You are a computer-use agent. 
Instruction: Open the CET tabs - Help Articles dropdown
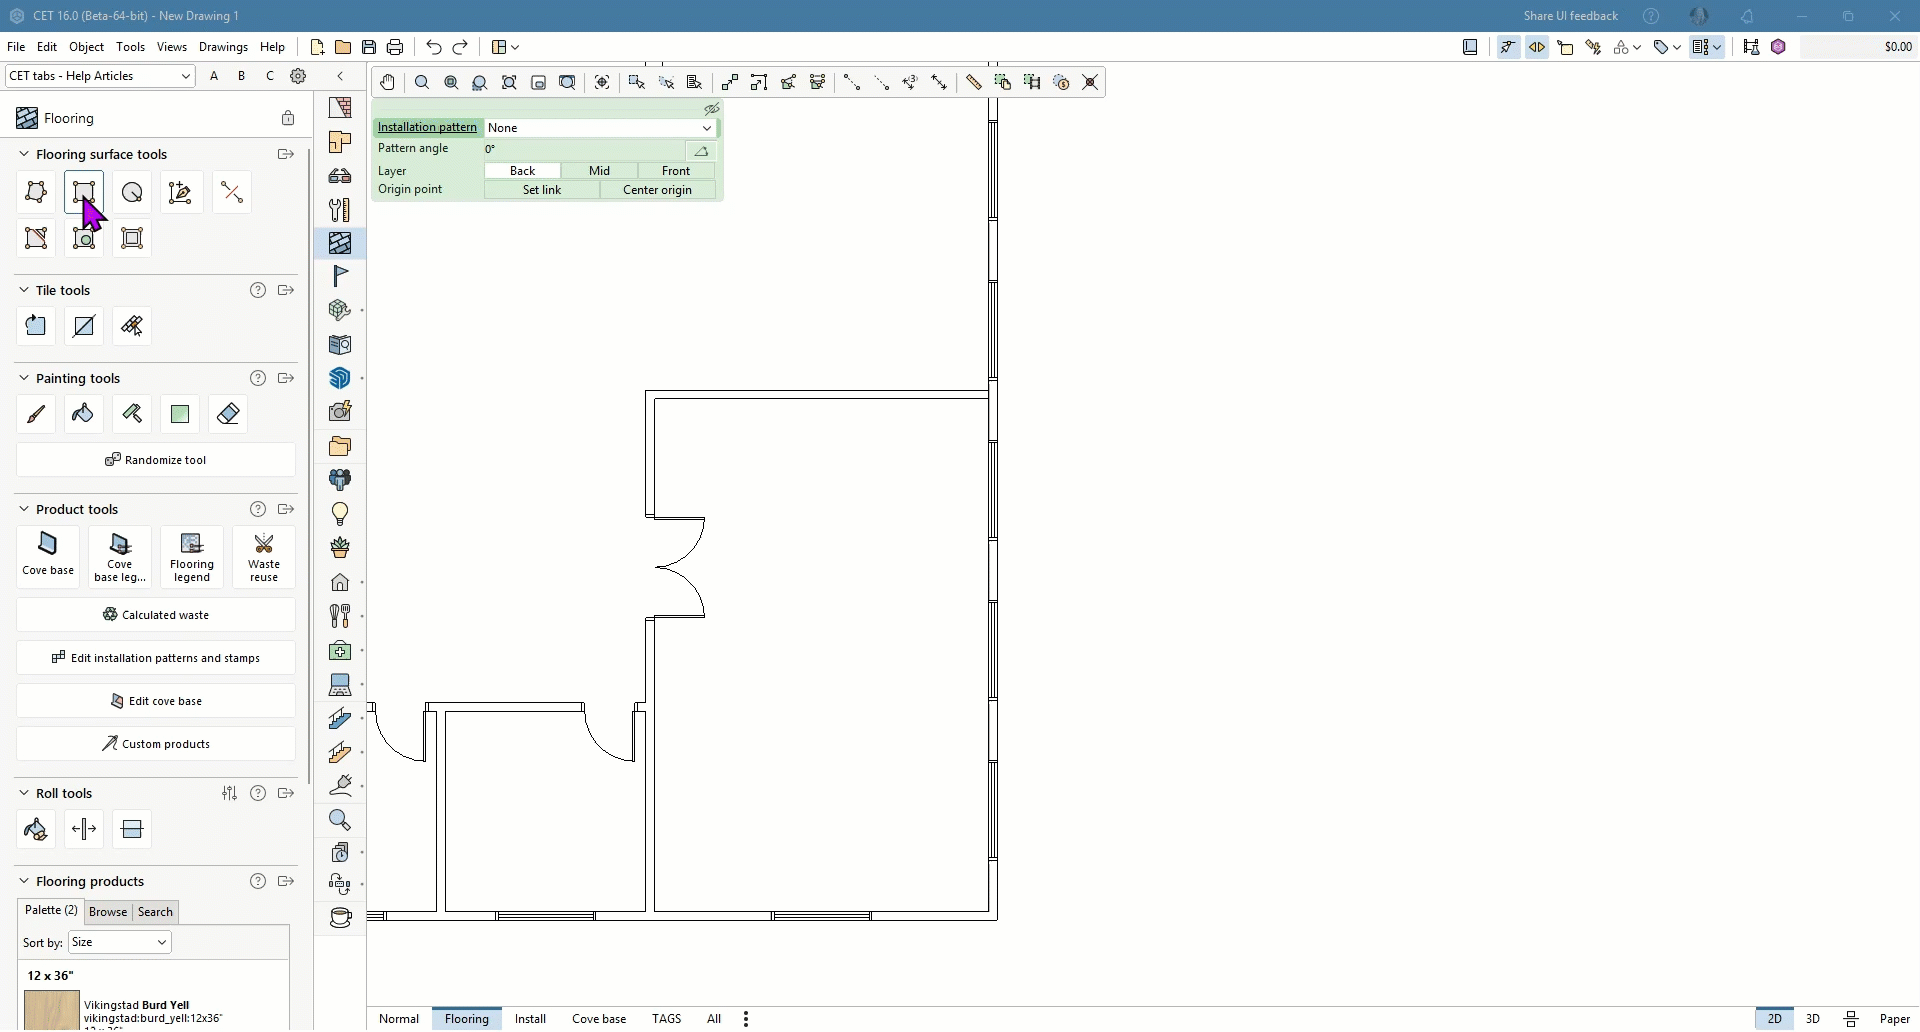(100, 76)
